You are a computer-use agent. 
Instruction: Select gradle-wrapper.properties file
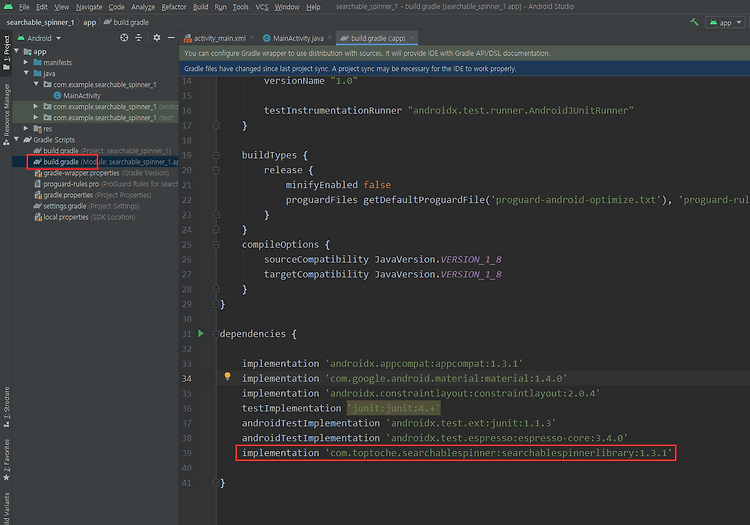point(101,173)
